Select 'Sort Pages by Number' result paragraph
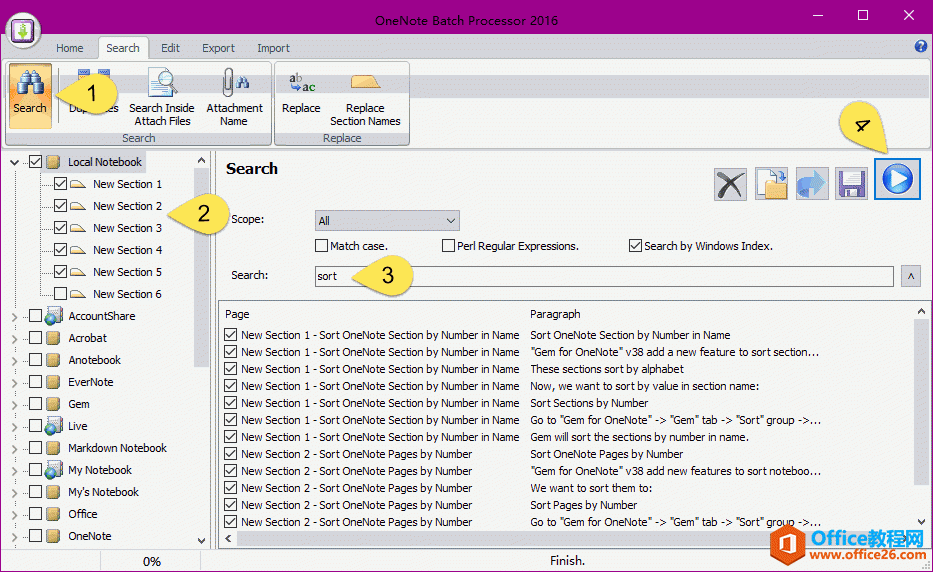 [583, 505]
